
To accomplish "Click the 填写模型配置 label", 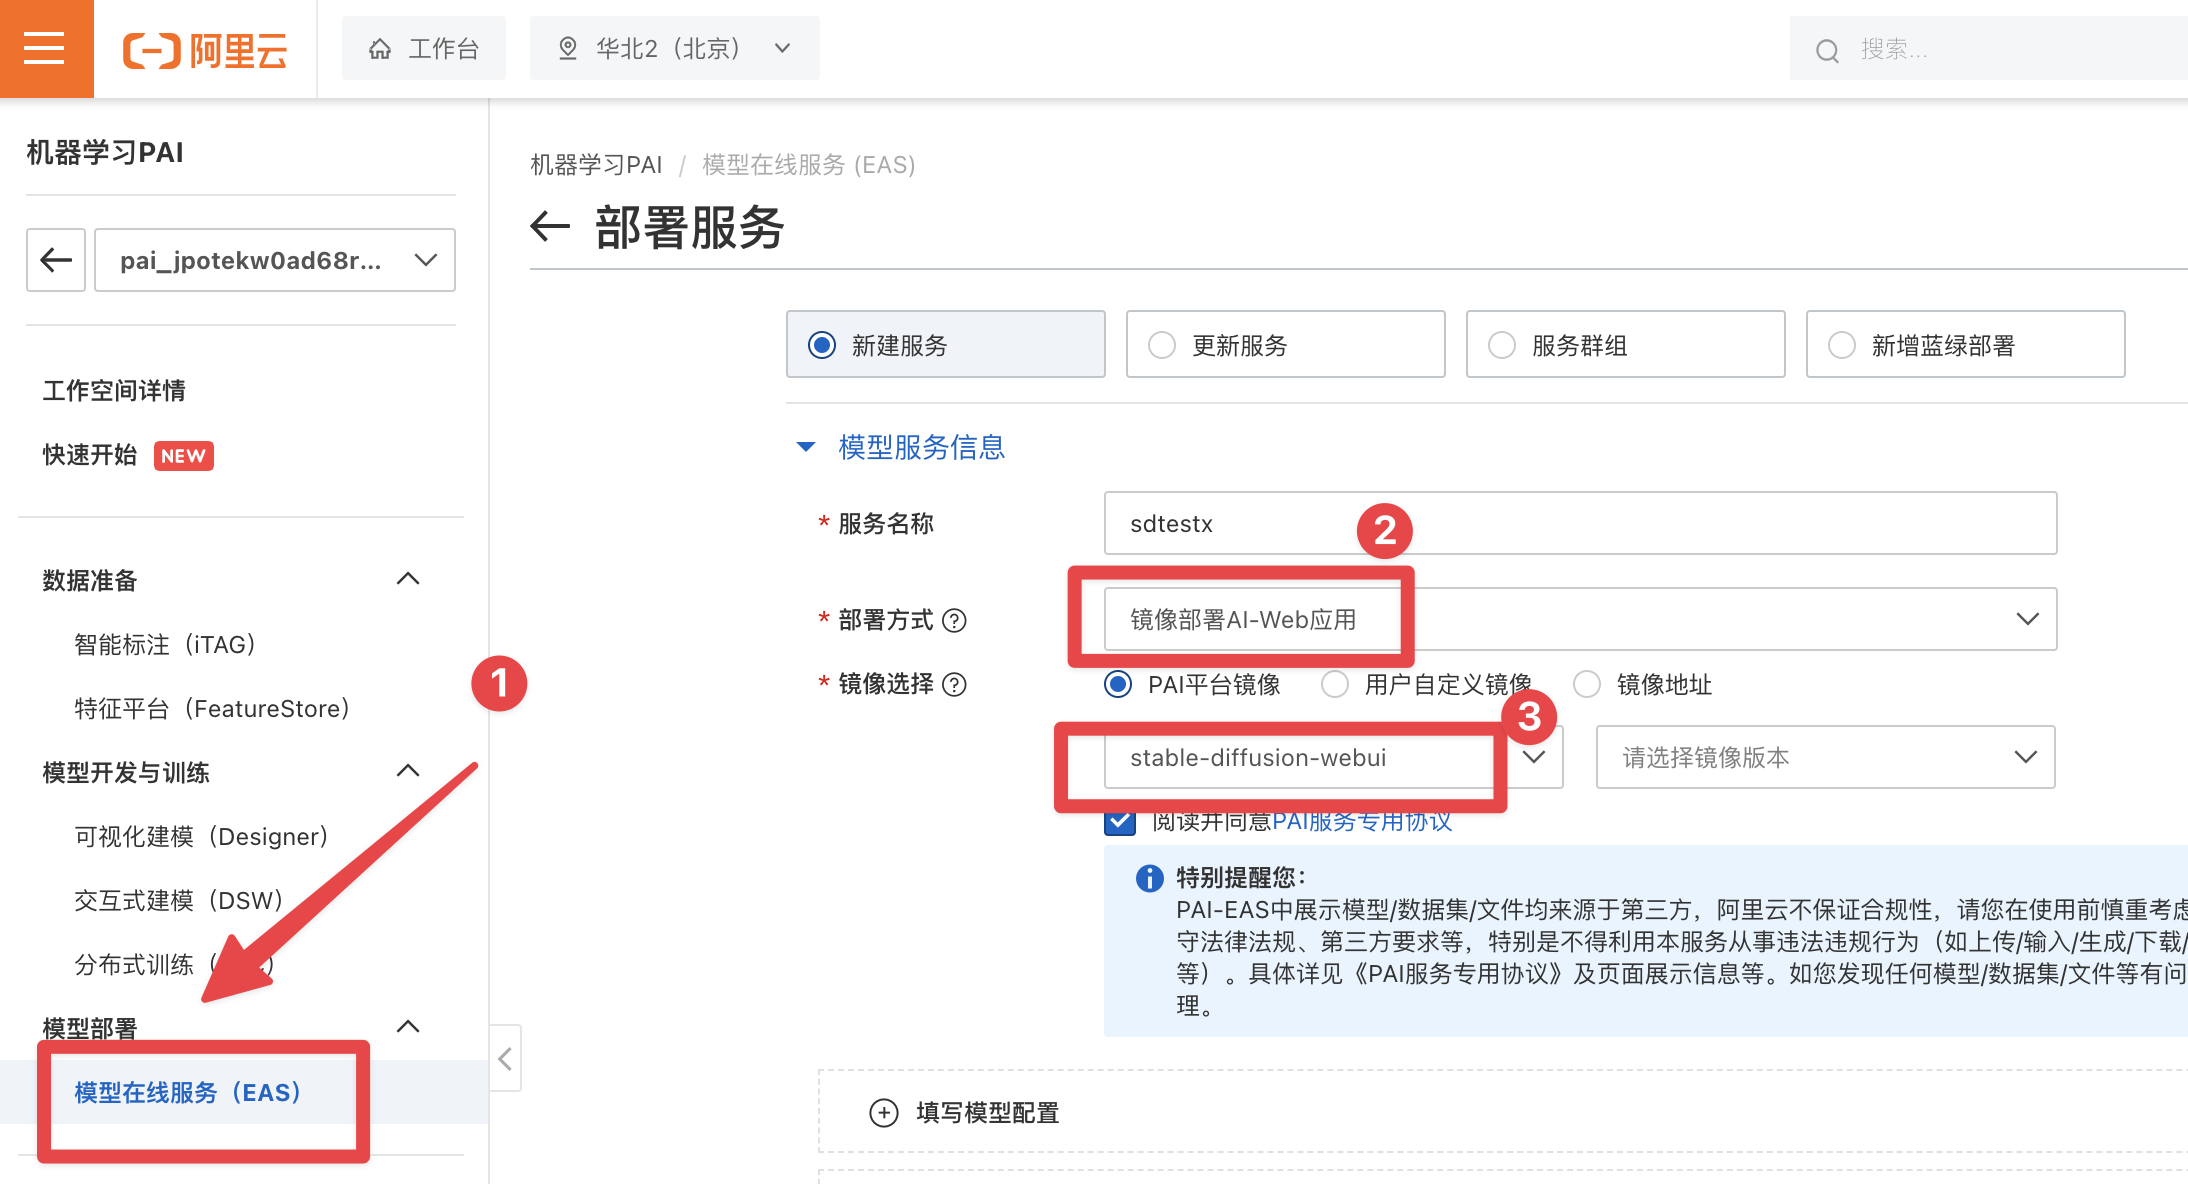I will click(x=988, y=1113).
